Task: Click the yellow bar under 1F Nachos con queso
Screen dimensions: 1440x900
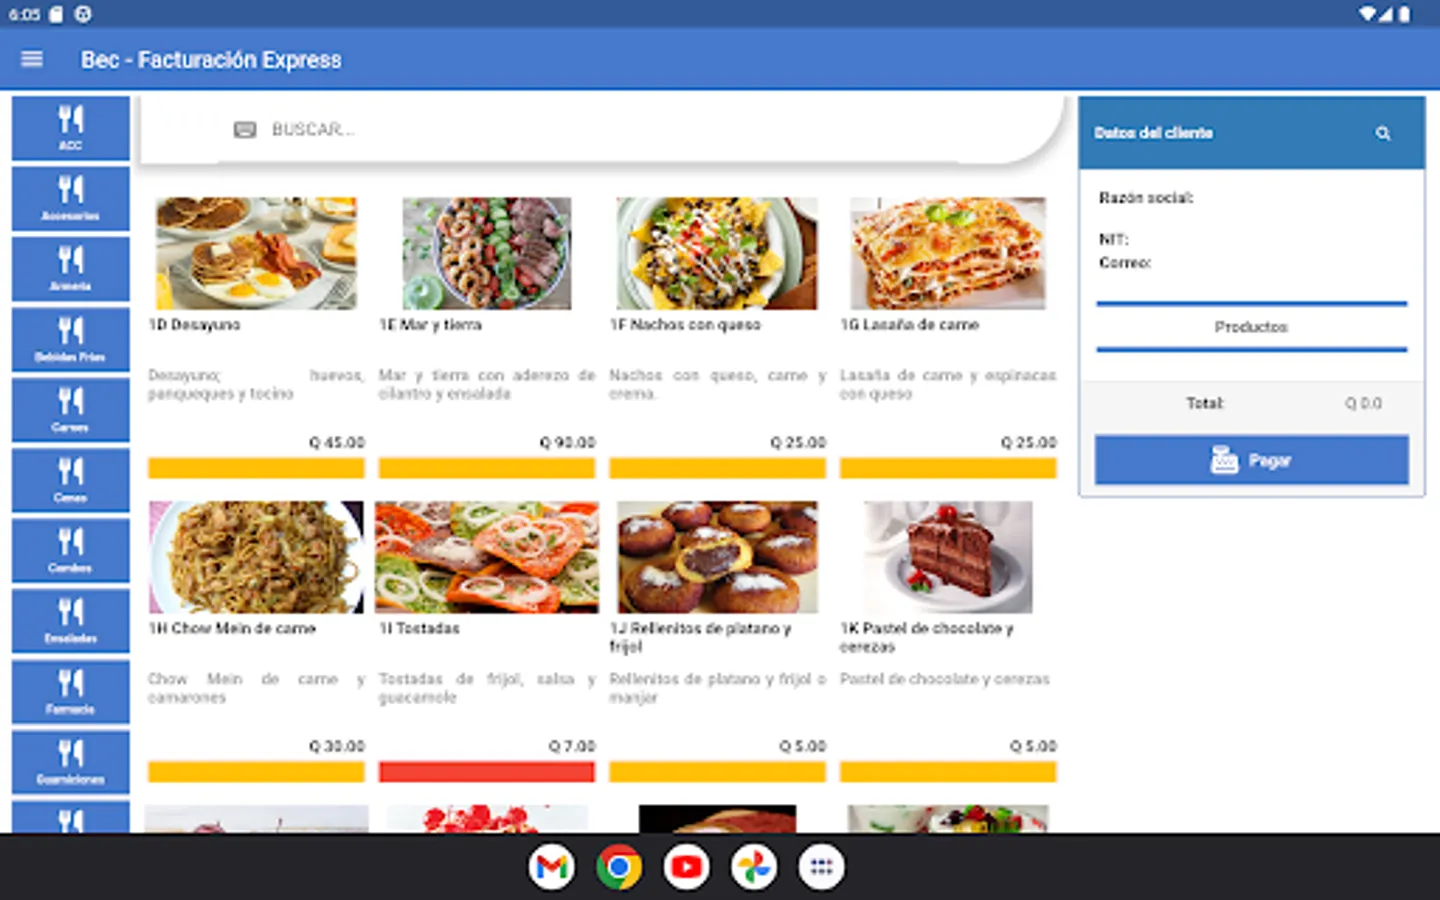Action: pyautogui.click(x=718, y=468)
